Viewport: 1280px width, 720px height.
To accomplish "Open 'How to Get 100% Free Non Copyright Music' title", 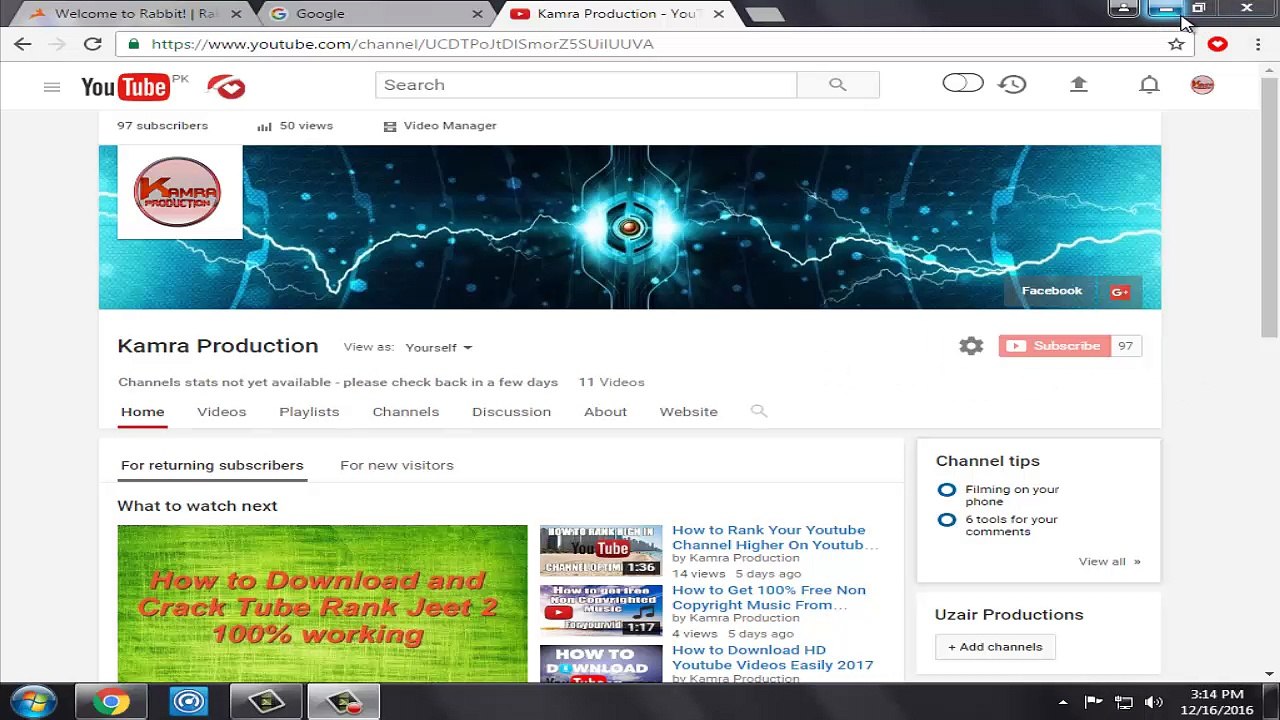I will 768,598.
